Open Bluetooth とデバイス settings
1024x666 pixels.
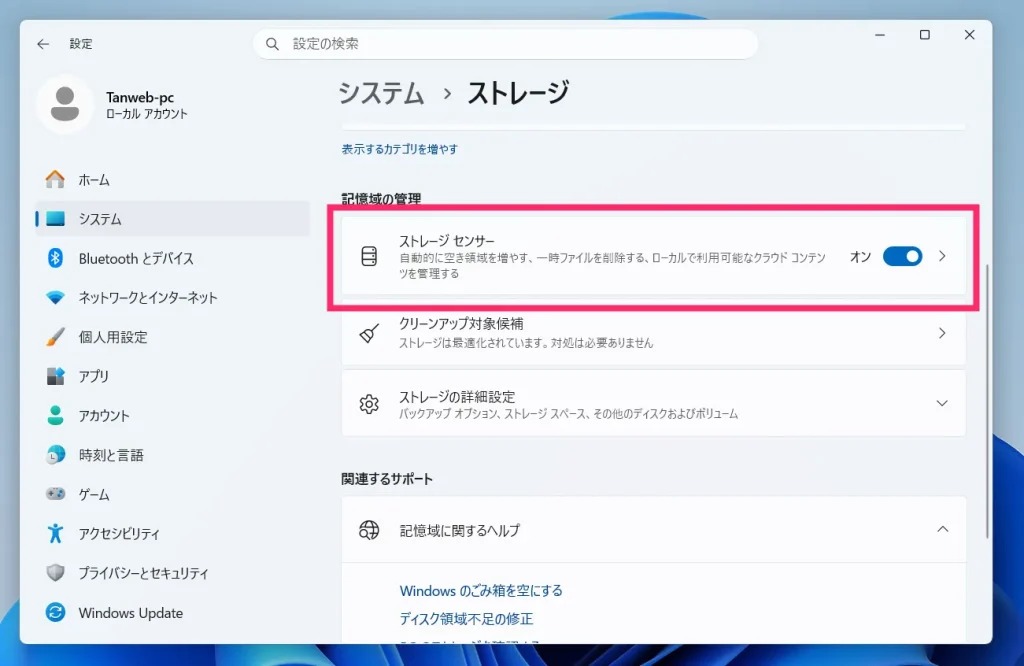click(172, 258)
